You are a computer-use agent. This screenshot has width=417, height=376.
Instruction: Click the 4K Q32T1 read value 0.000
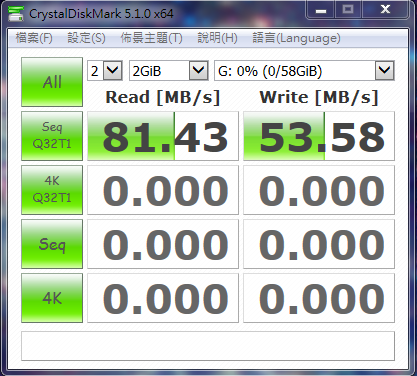point(163,190)
